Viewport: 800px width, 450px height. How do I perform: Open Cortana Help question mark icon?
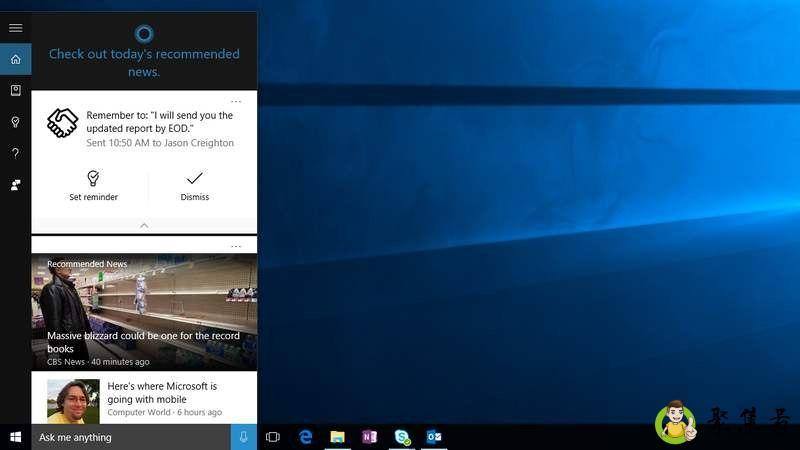(x=15, y=153)
